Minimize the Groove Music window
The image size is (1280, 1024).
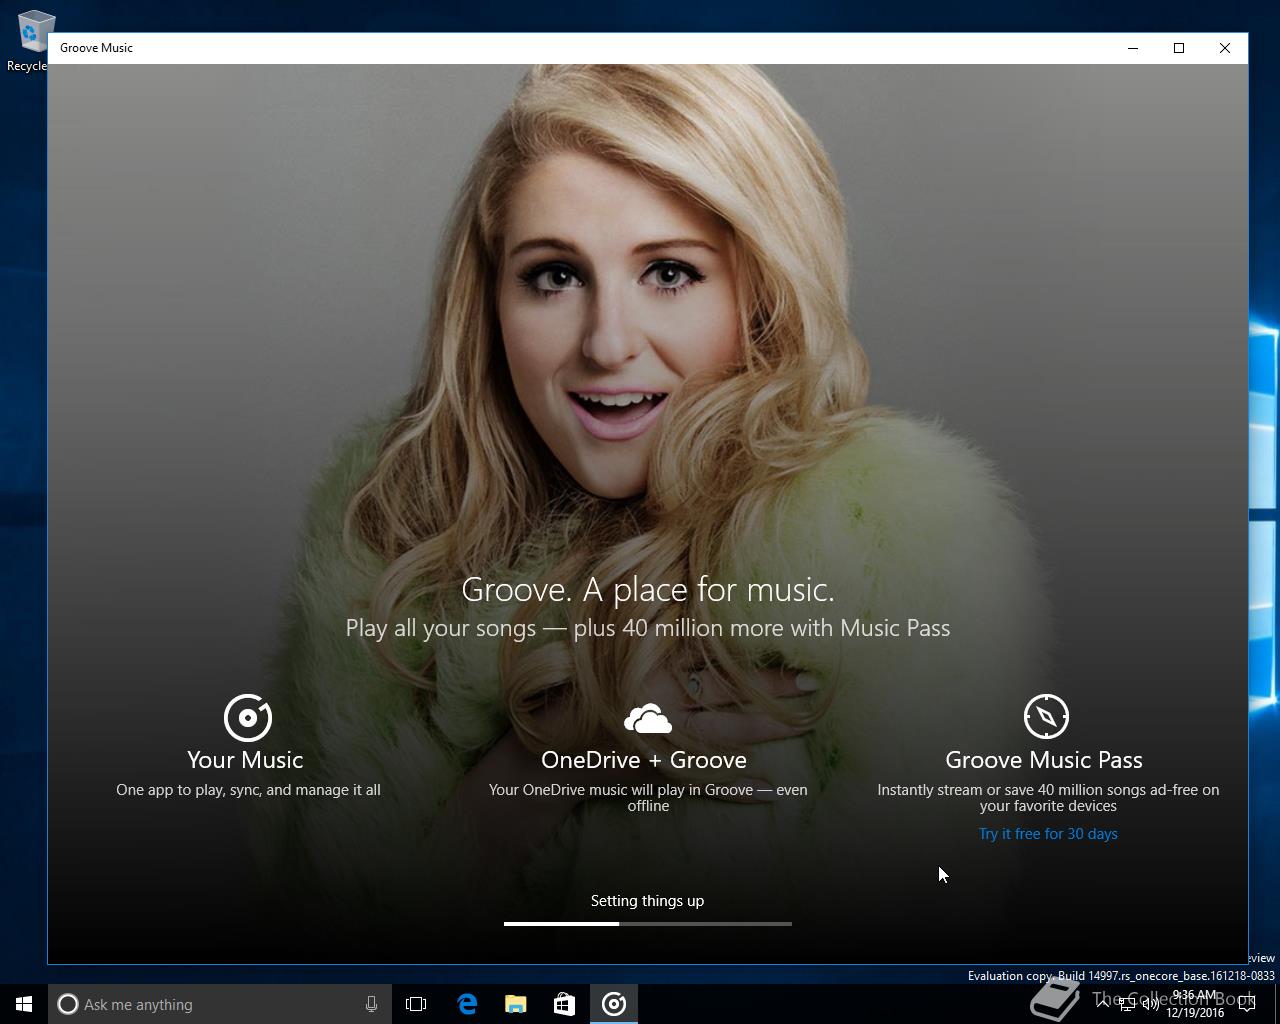[1133, 48]
